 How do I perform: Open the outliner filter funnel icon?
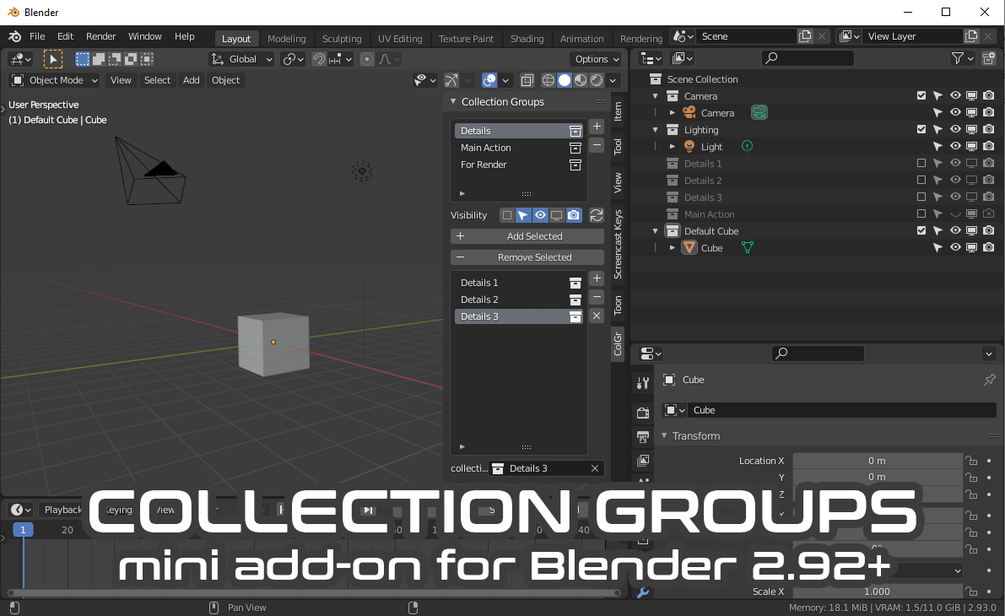tap(958, 58)
